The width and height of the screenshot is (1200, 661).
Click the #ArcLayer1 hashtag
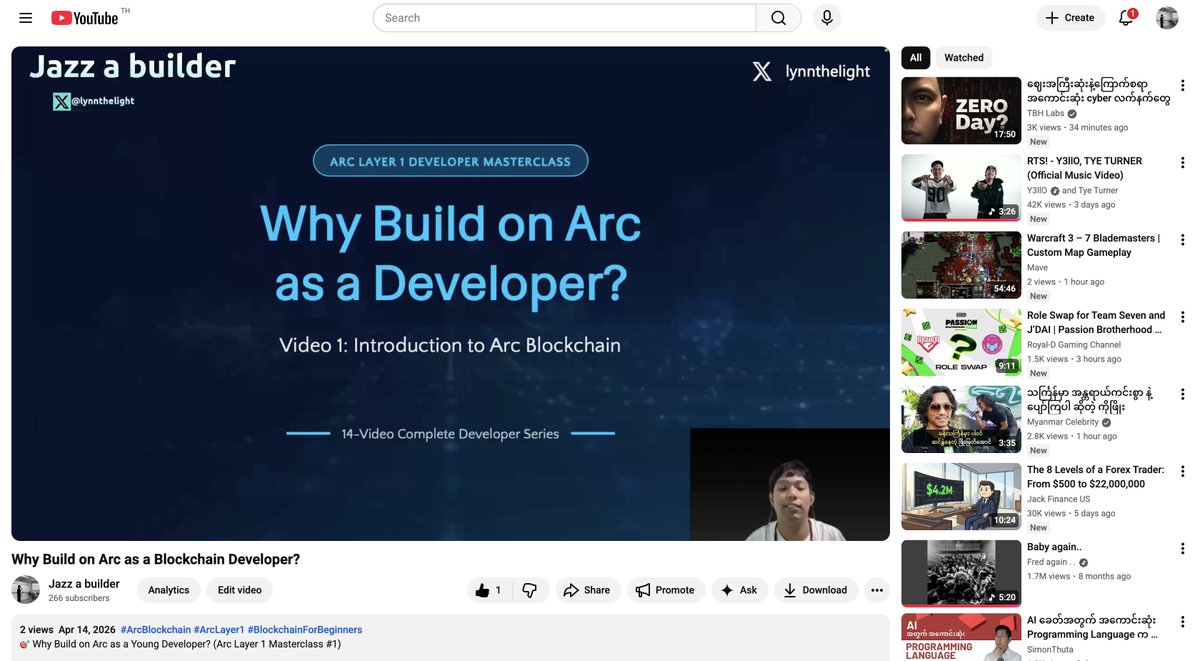tap(219, 630)
